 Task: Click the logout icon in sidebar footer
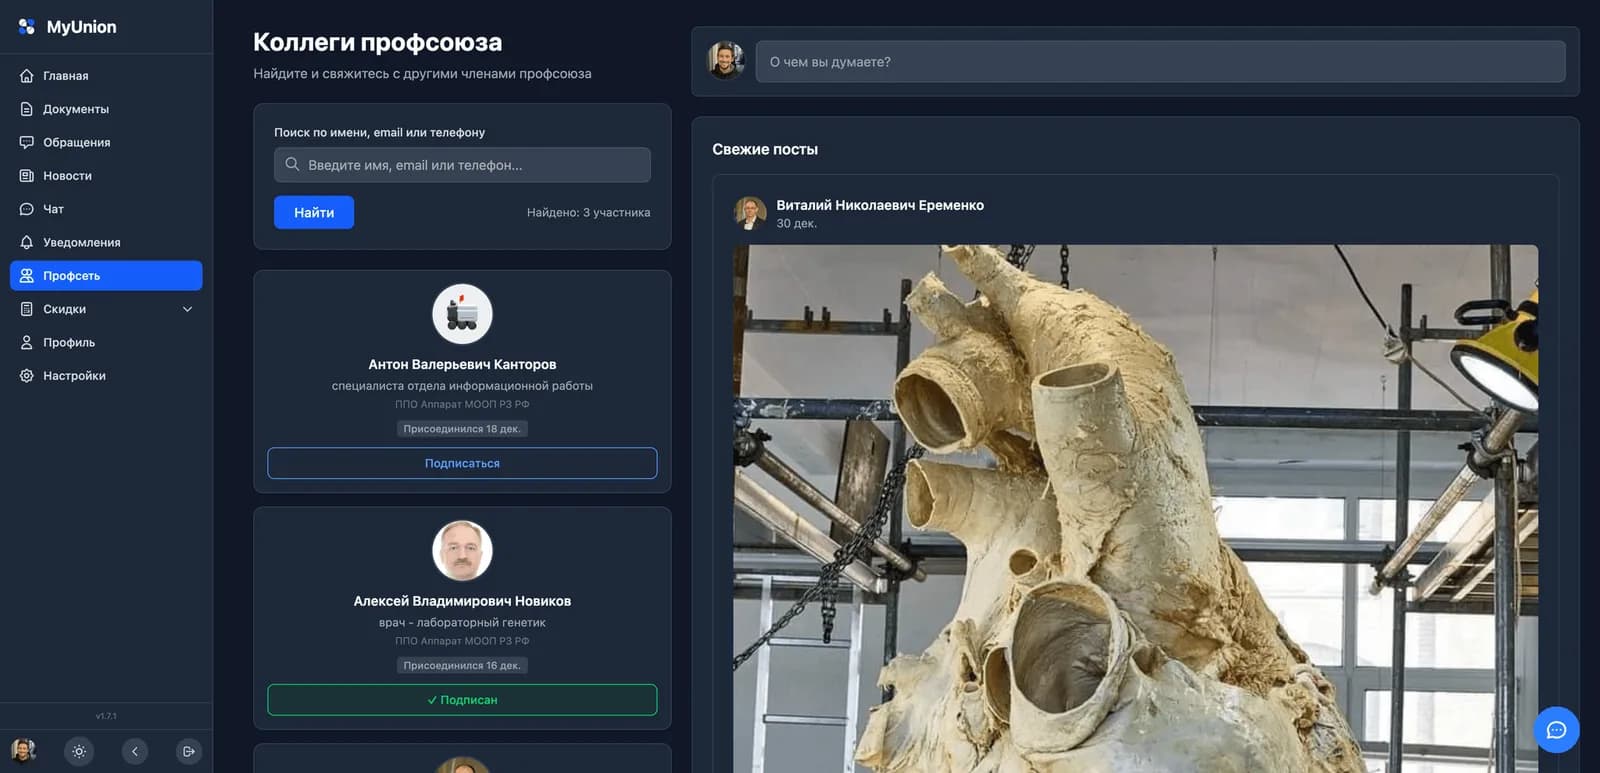click(x=188, y=751)
